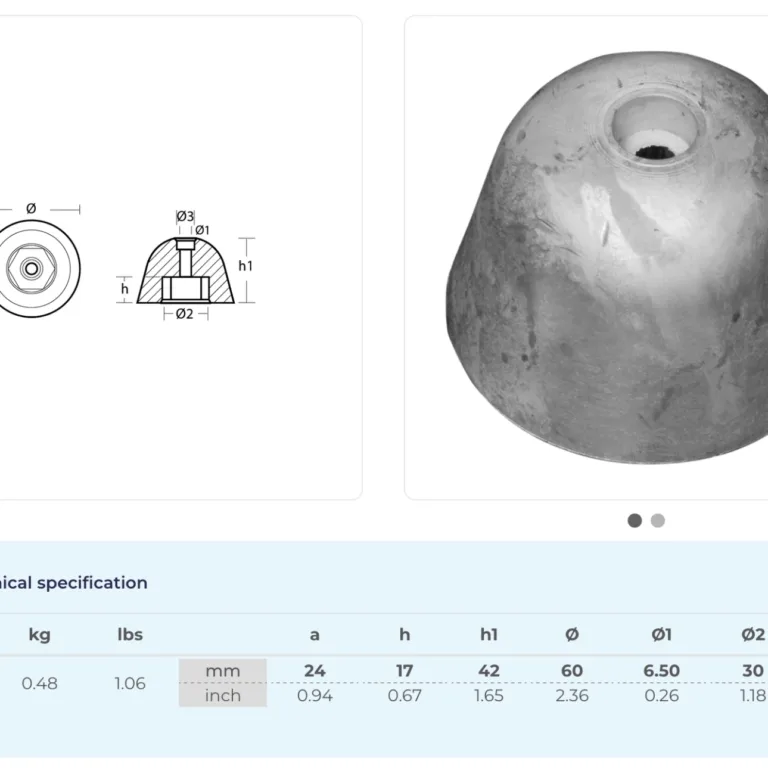Click the h1 column header in the table

(x=489, y=635)
